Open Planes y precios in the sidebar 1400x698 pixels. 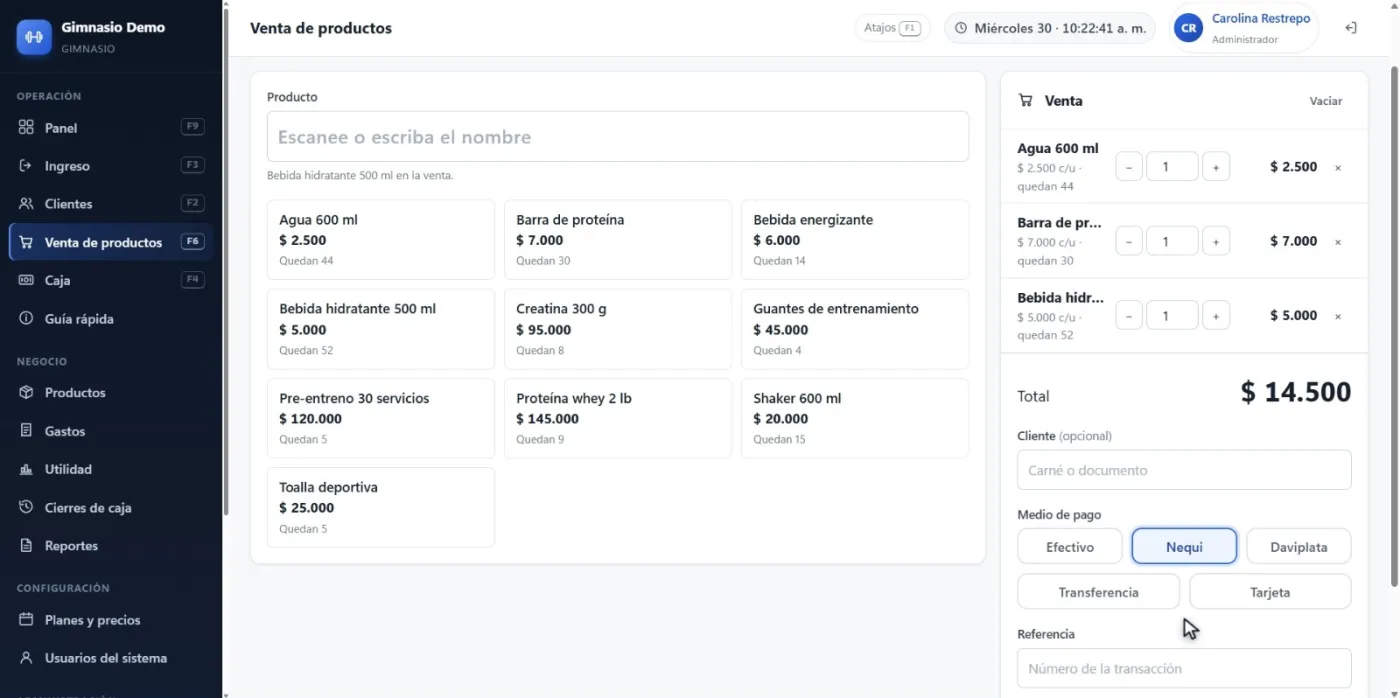click(x=111, y=620)
